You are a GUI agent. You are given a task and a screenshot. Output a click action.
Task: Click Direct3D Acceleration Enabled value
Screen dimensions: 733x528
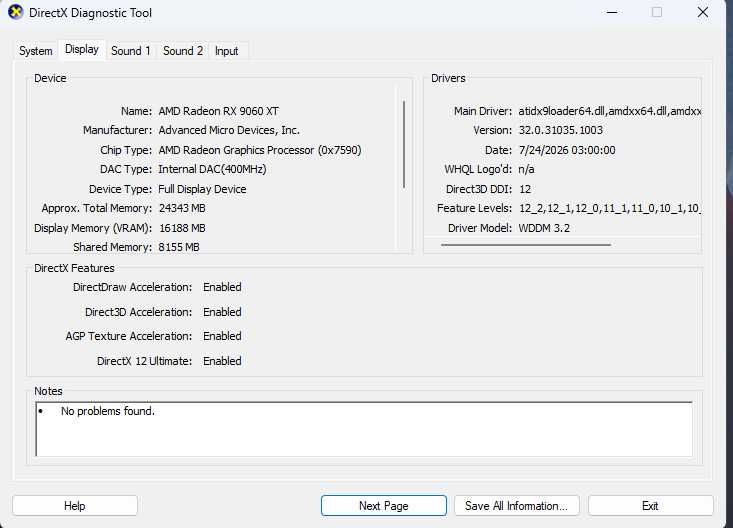coord(222,312)
